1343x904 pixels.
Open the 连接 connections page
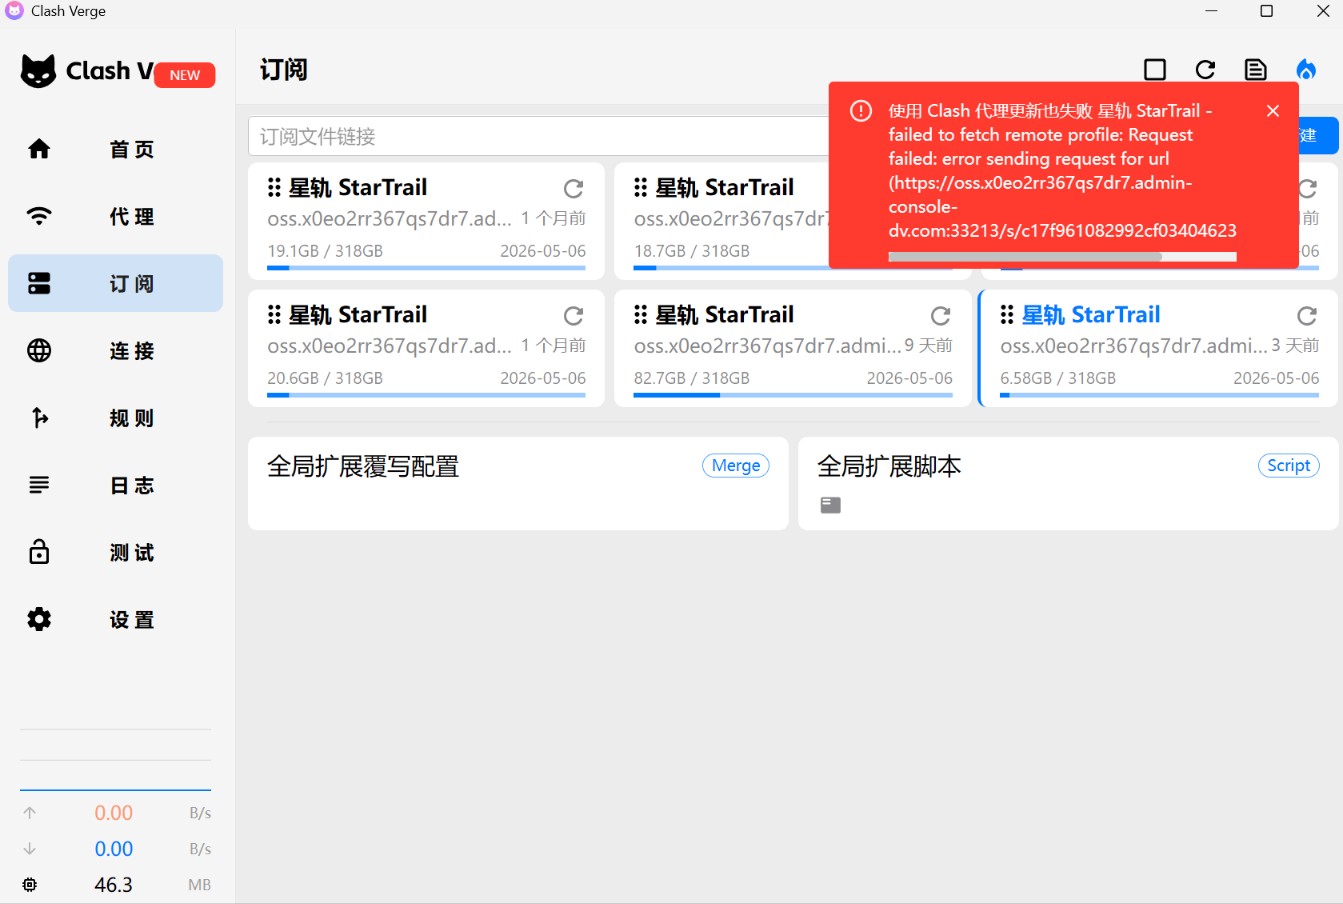115,351
